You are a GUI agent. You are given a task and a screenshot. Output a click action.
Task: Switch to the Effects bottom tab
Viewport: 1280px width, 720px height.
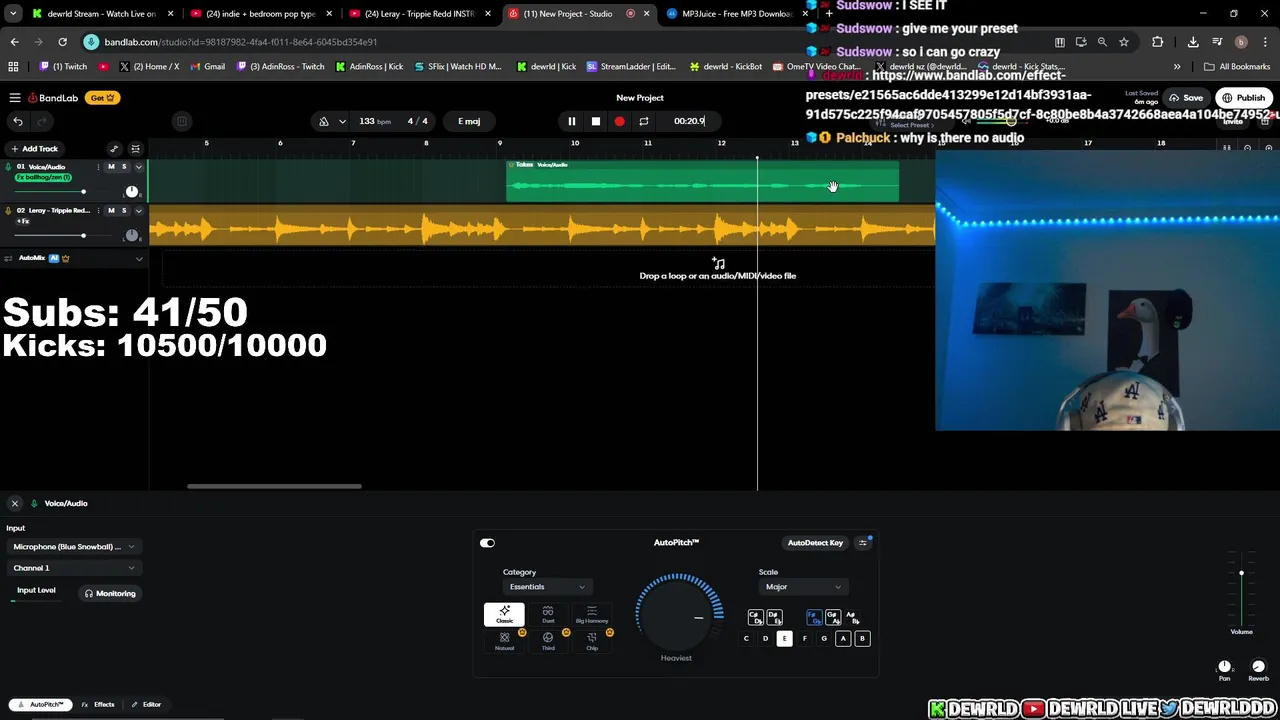(98, 704)
